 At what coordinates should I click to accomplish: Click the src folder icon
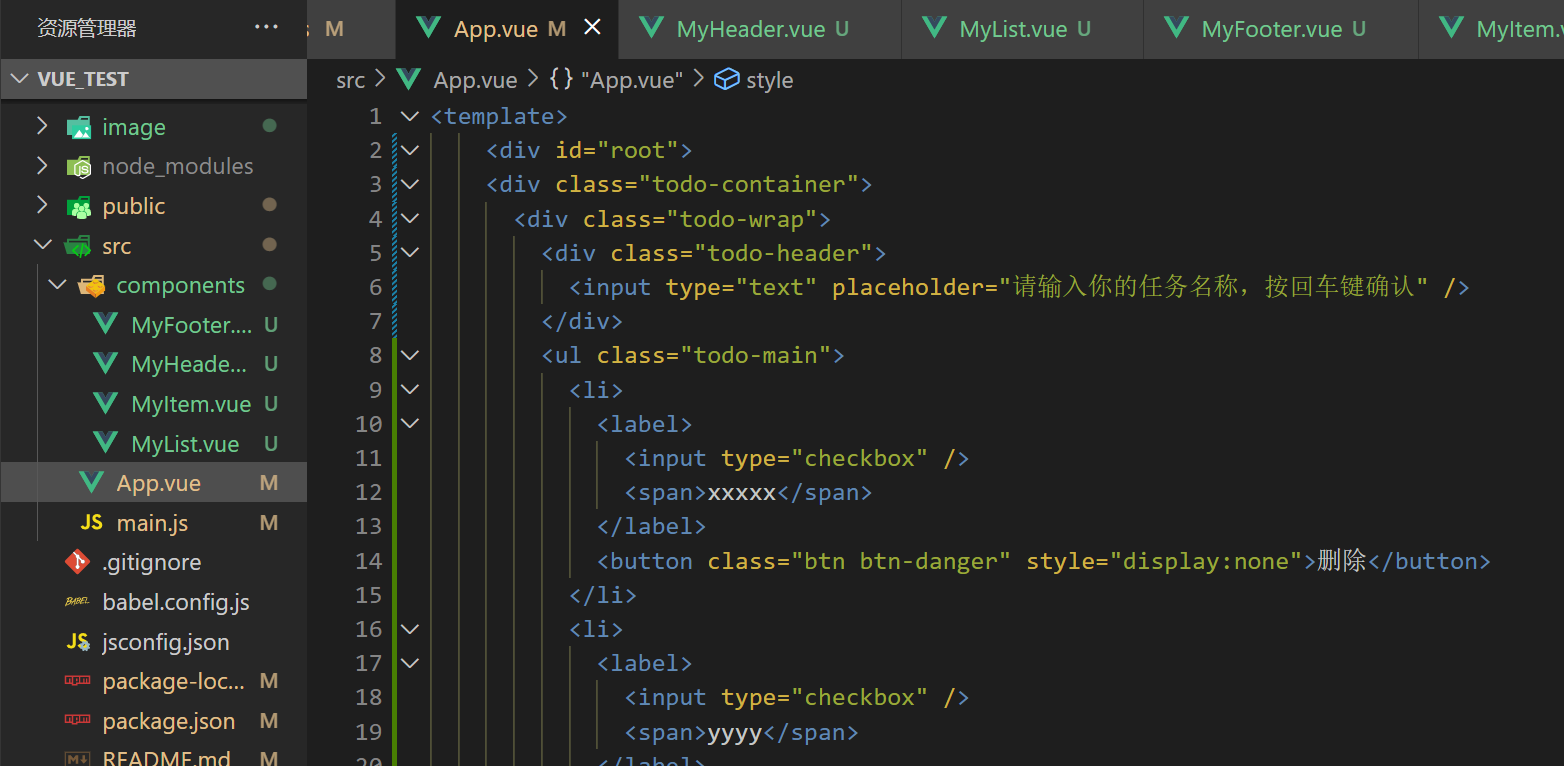click(78, 246)
